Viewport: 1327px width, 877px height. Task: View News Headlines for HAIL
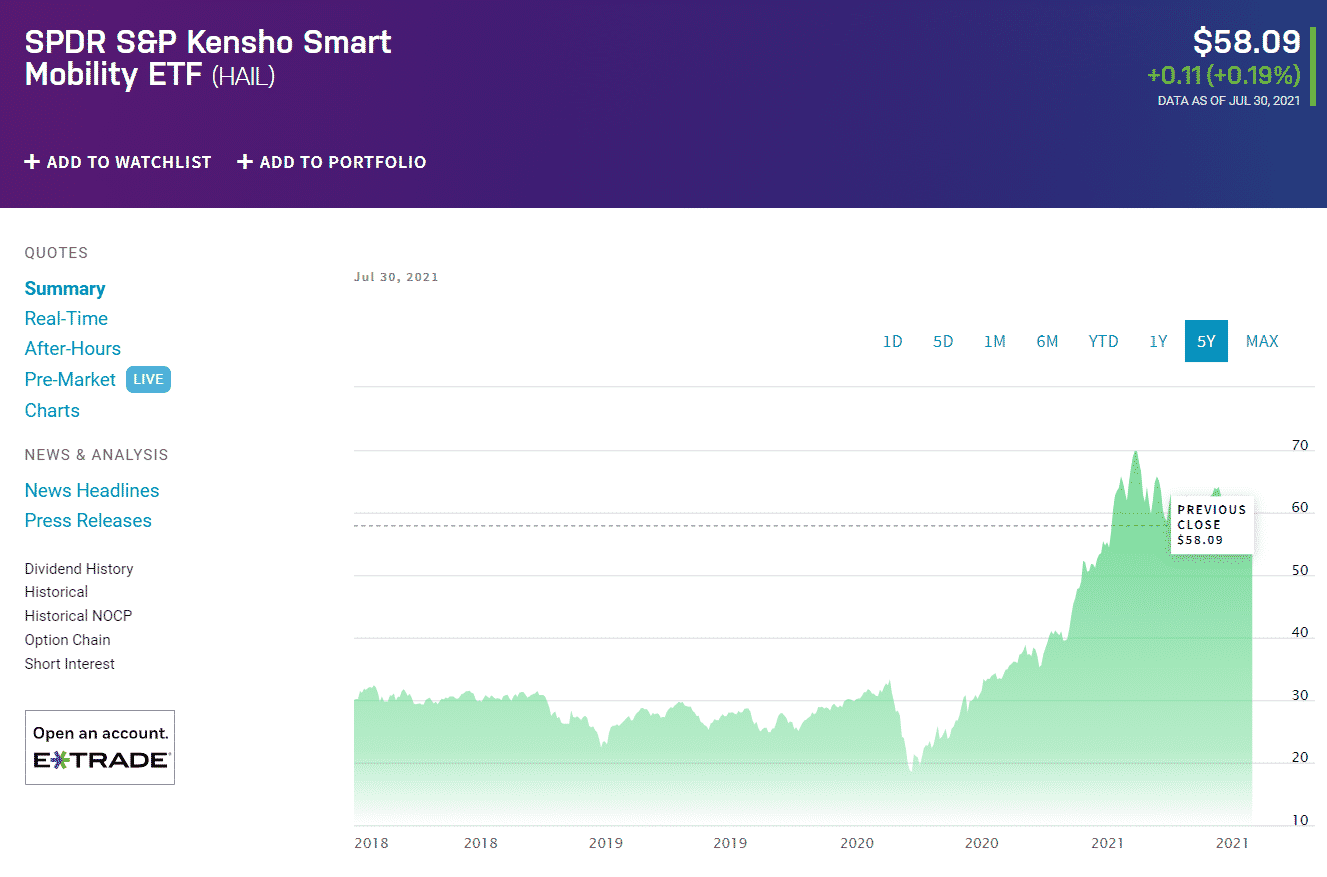(x=91, y=490)
